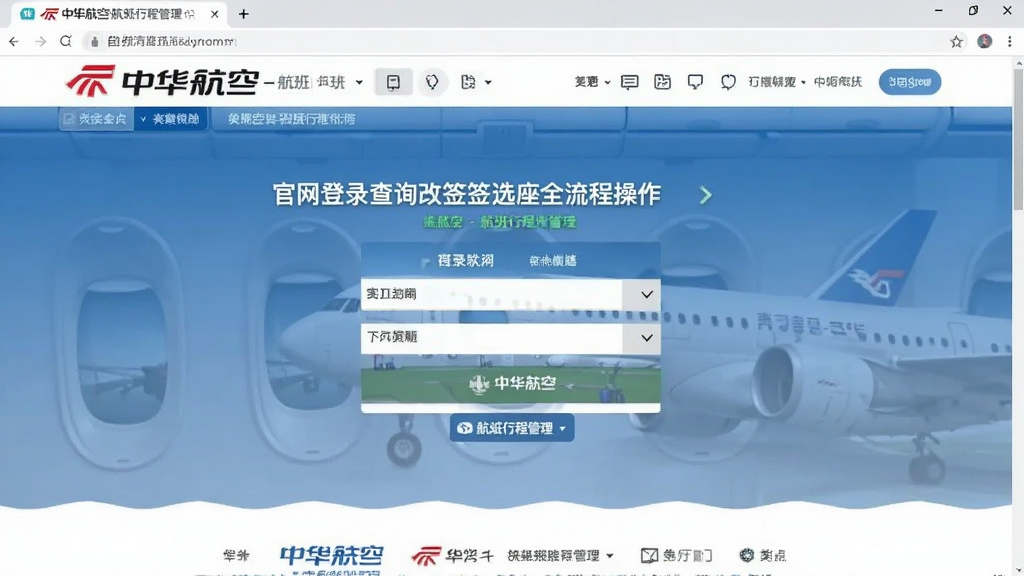Screen dimensions: 1024x576
Task: Click the lightbulb-shaped icon in the header
Action: (432, 82)
